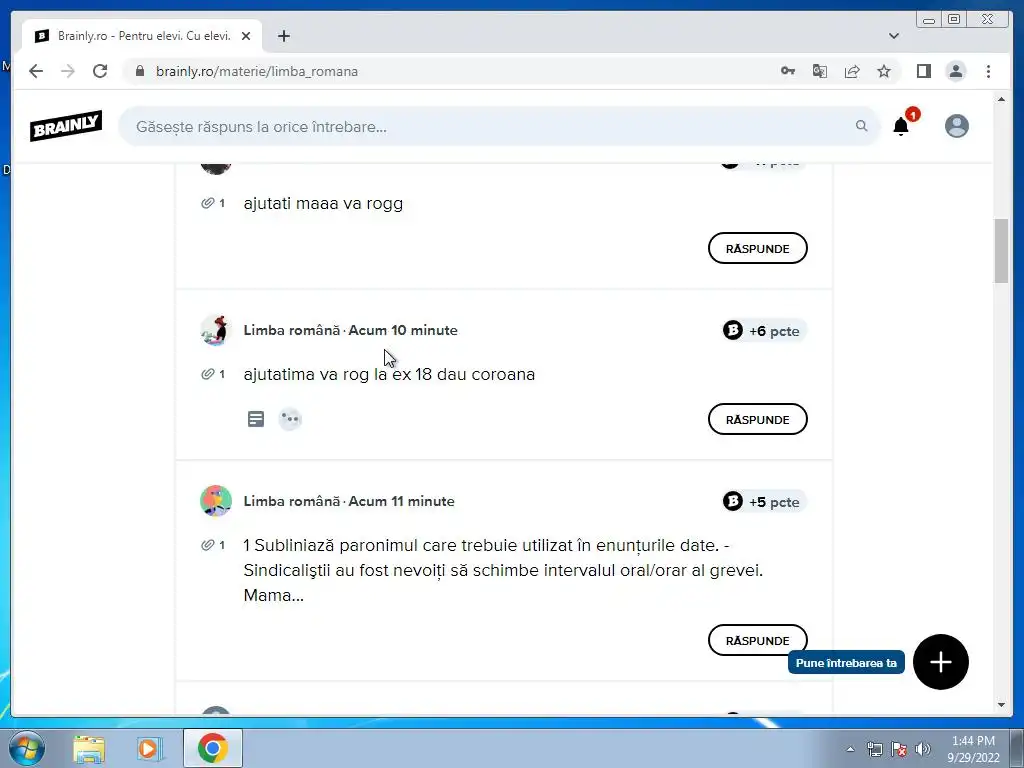Open the Action Center flag icon
The width and height of the screenshot is (1024, 768).
click(x=899, y=749)
